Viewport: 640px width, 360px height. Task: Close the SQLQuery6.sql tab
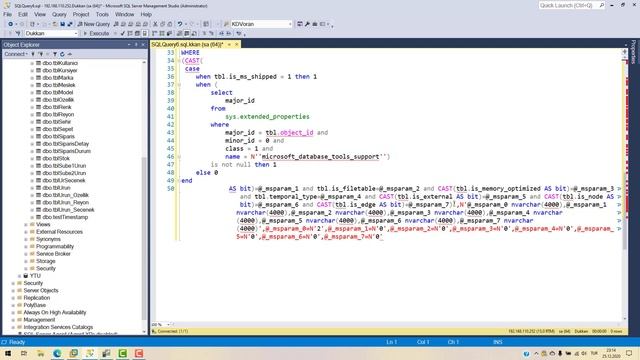[x=236, y=44]
